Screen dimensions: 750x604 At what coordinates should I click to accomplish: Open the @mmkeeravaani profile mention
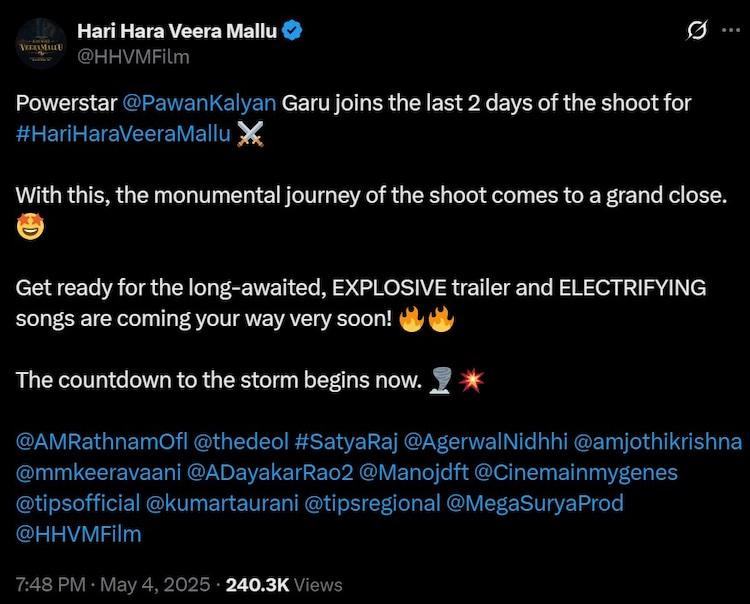(x=100, y=472)
